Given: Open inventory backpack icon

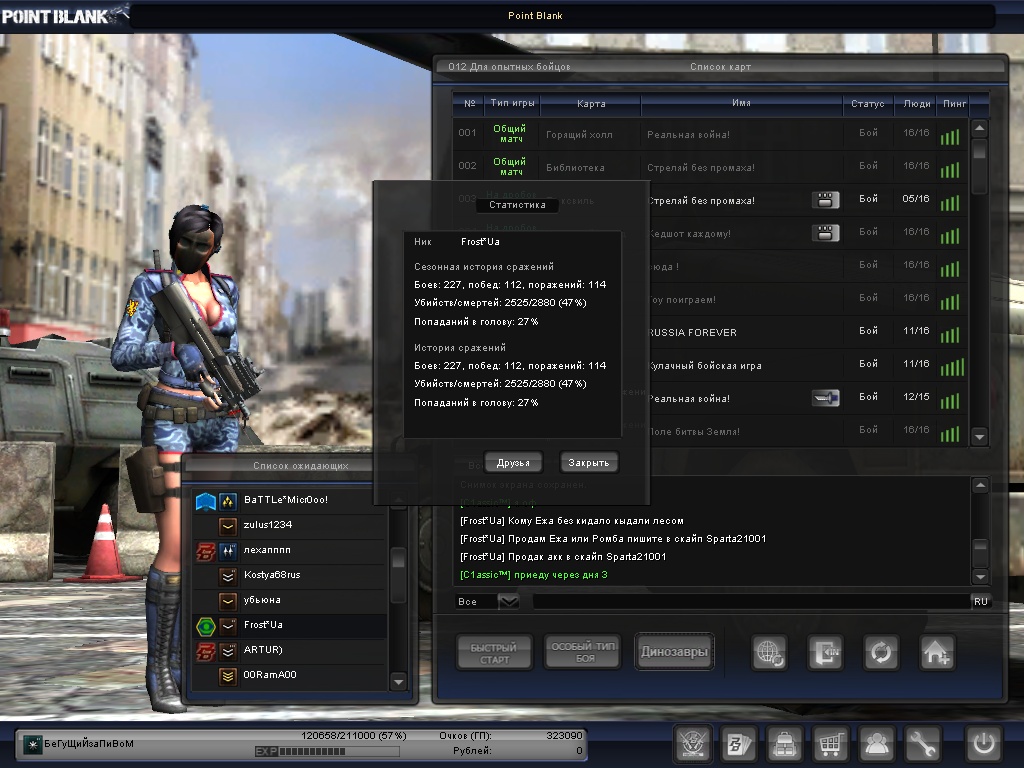Looking at the screenshot, I should coord(785,743).
